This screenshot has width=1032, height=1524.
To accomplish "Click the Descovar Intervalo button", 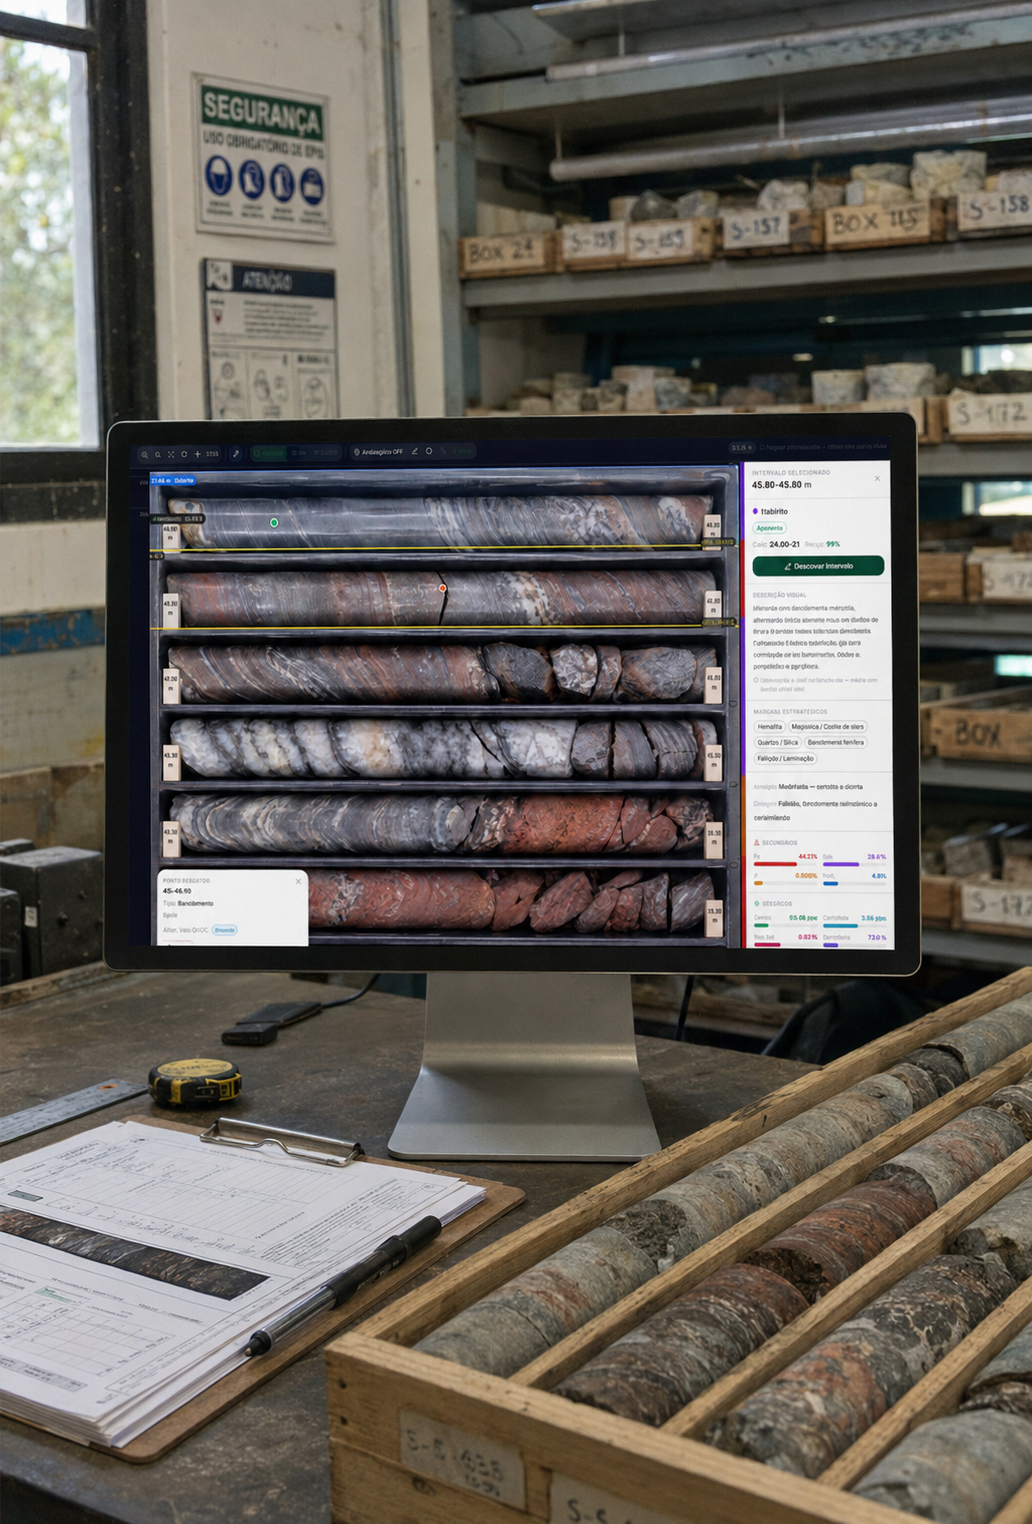I will (x=818, y=566).
